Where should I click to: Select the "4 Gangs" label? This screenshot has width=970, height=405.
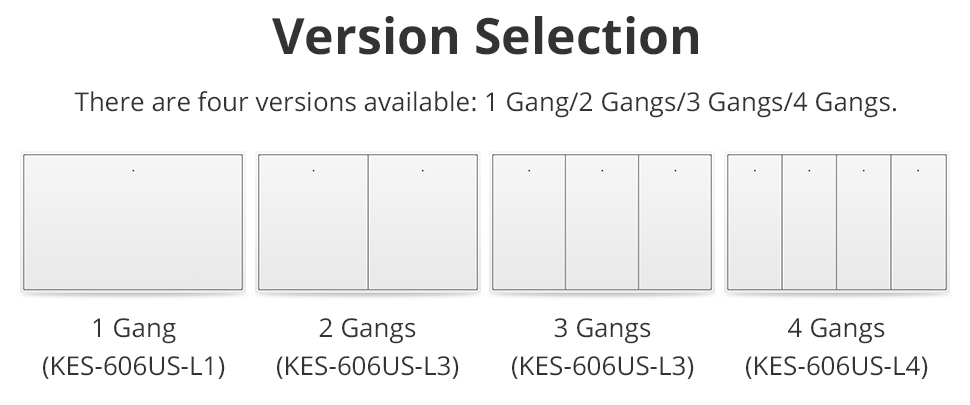tap(836, 328)
